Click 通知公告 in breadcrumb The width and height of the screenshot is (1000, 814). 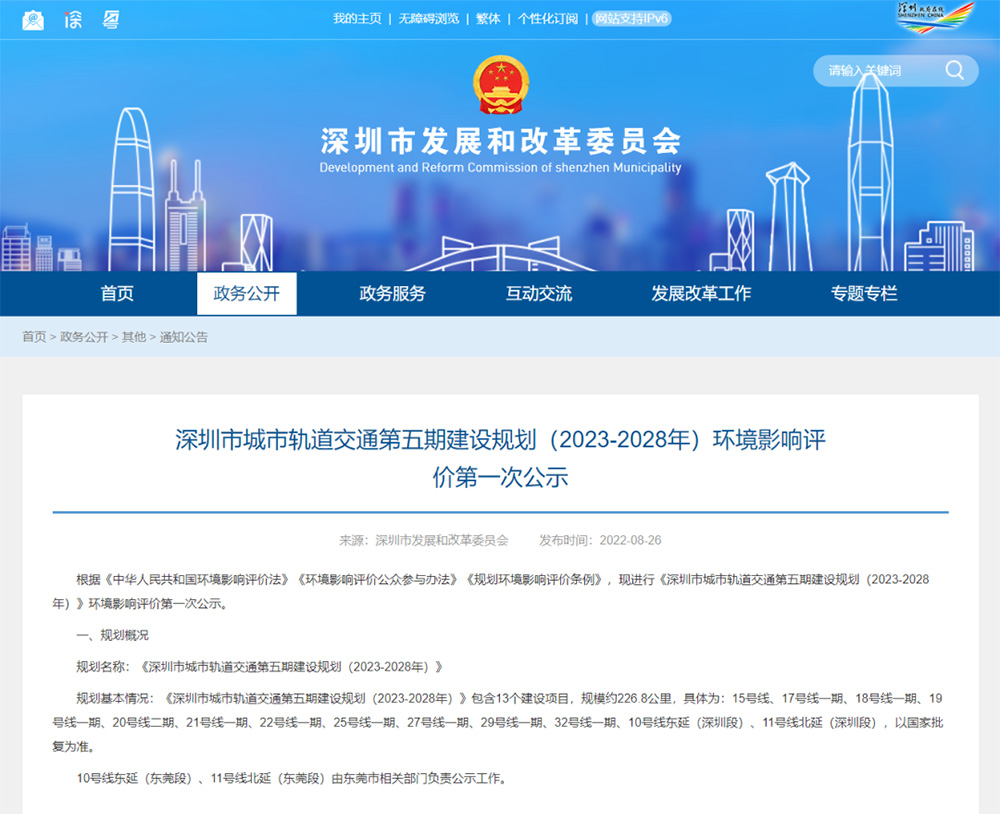click(x=184, y=337)
